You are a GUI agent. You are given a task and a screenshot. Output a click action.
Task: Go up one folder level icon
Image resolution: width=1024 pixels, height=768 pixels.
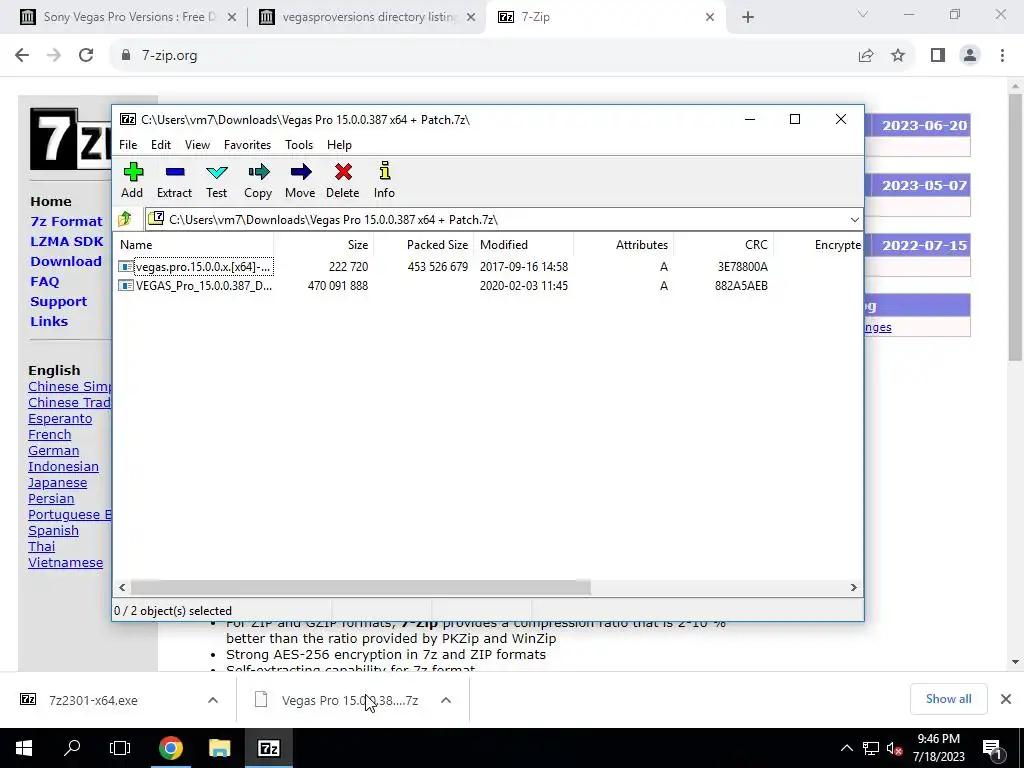click(x=125, y=219)
